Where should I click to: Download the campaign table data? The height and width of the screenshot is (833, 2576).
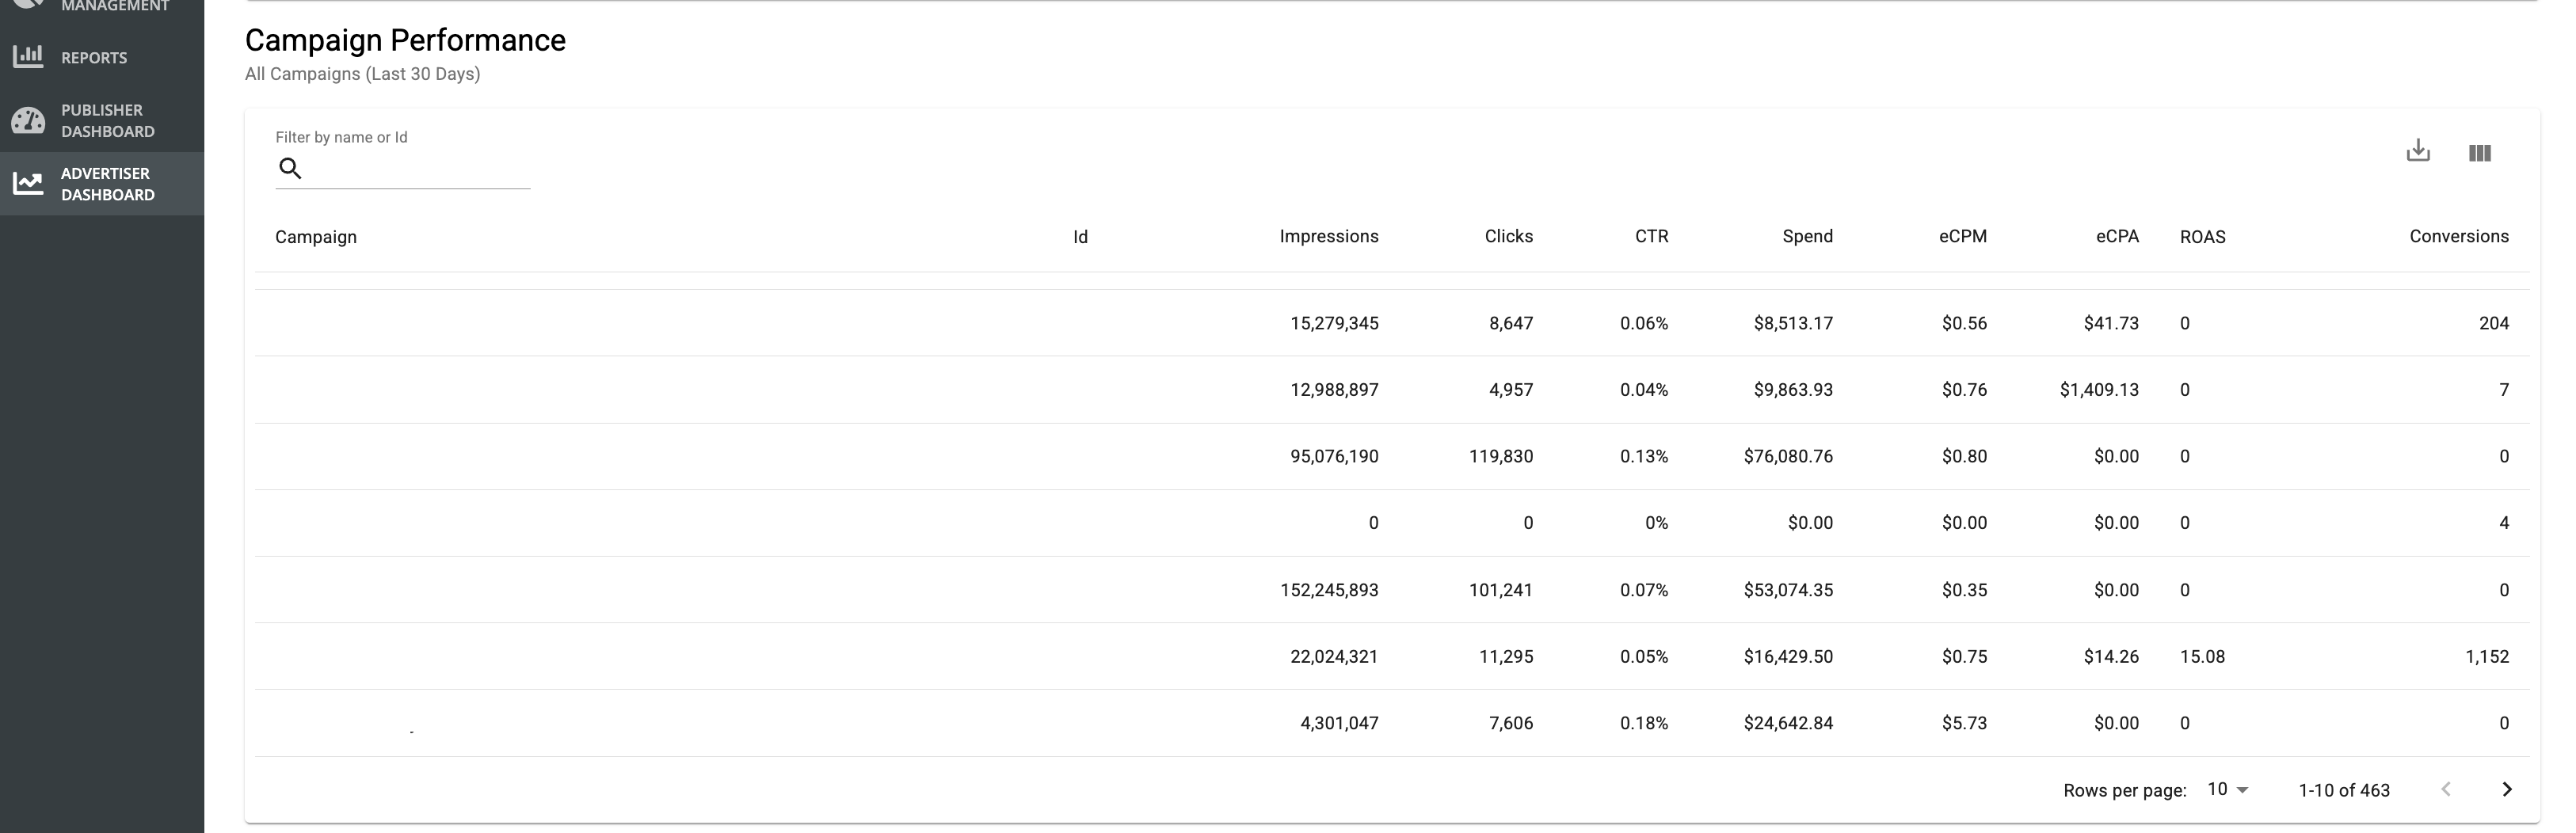coord(2418,151)
